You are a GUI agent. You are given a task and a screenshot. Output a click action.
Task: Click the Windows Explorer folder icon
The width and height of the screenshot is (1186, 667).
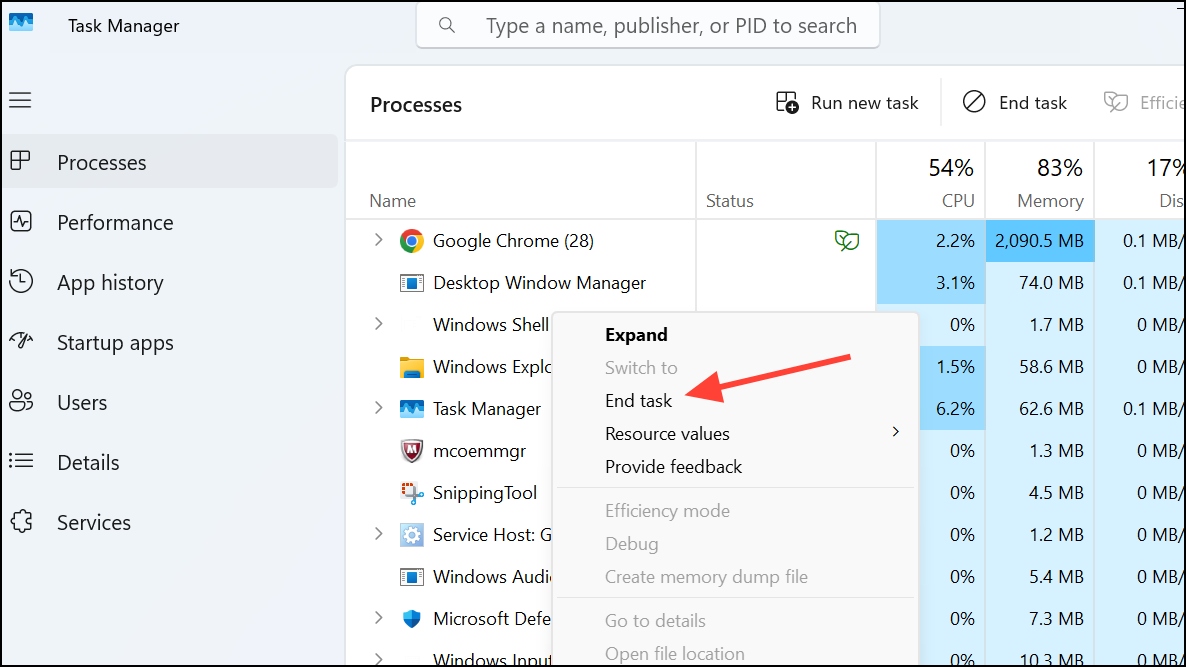pyautogui.click(x=411, y=366)
